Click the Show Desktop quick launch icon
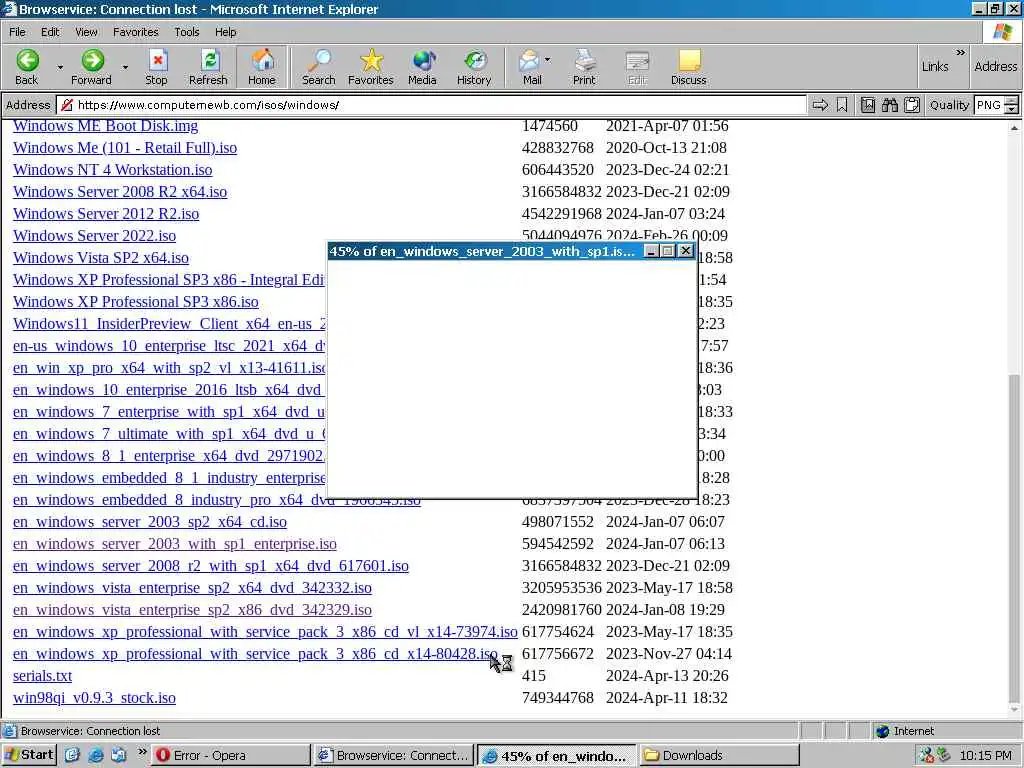 coord(72,755)
